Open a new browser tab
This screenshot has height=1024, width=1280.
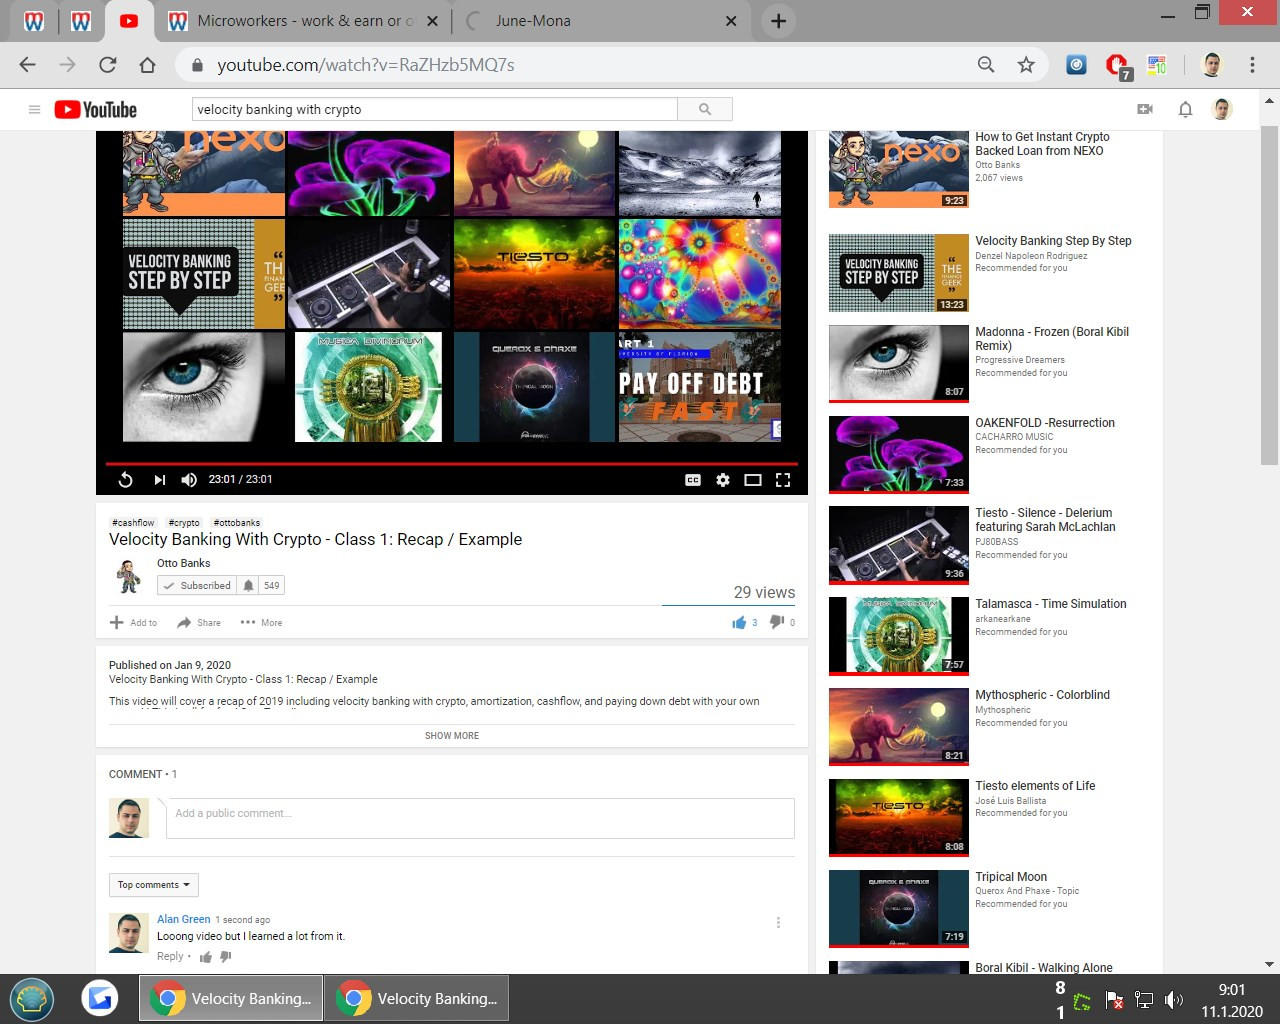tap(778, 20)
